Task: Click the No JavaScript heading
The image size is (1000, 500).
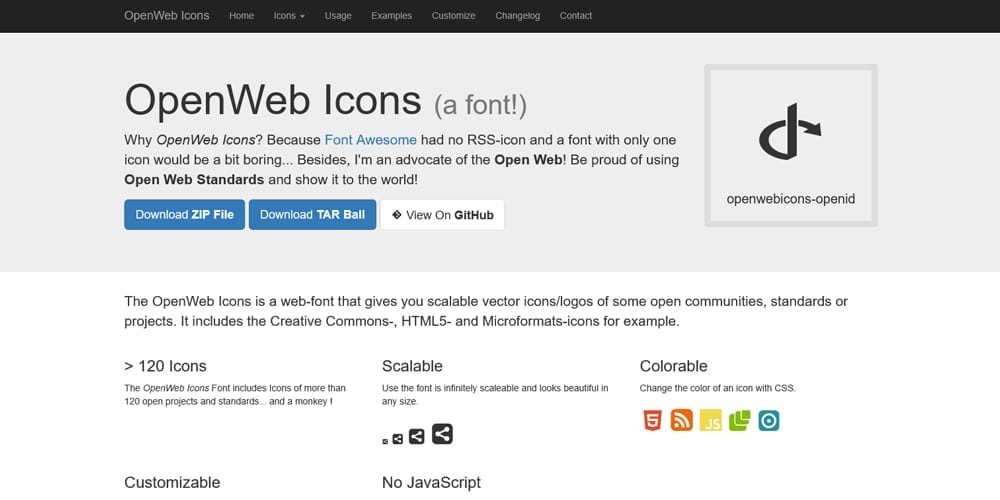Action: pyautogui.click(x=432, y=482)
